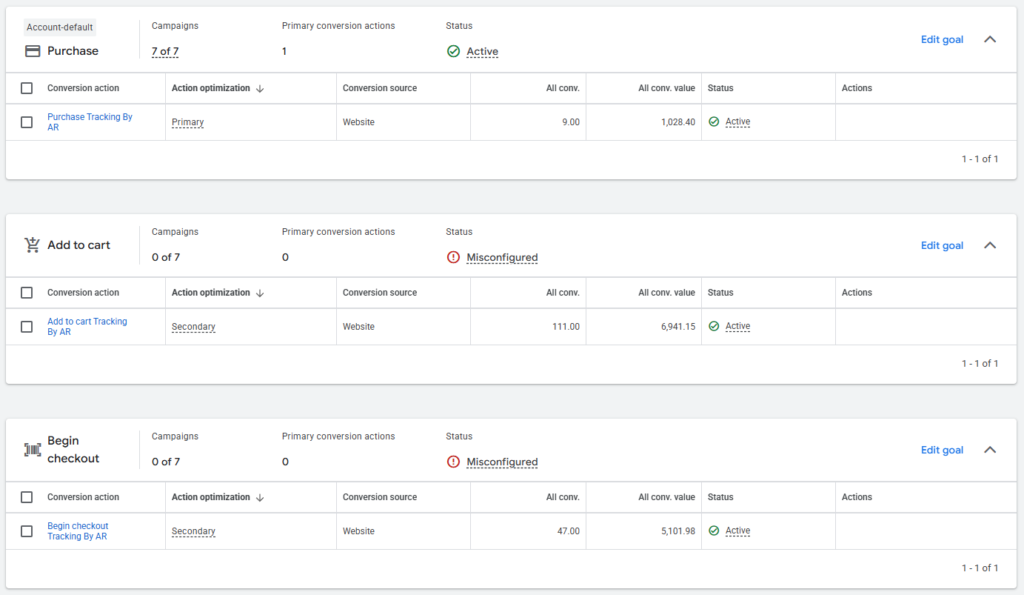Click the Add to cart shopping cart icon
The width and height of the screenshot is (1024, 595).
coord(32,245)
